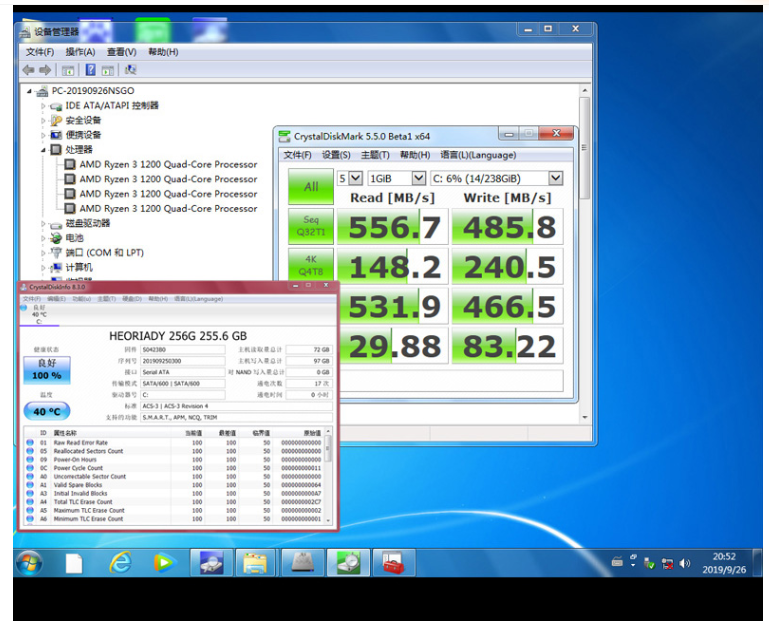Open 设置(S) menu in CrystalDiskMark

336,155
